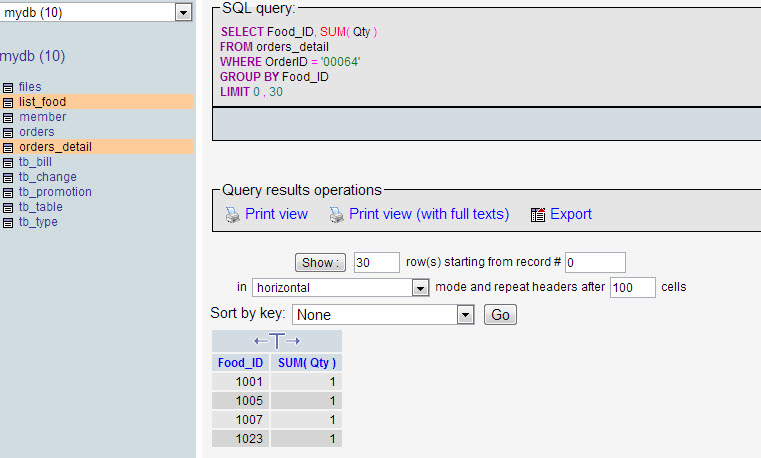The image size is (761, 458).
Task: Select the cell with Food_ID 1023
Action: (241, 439)
